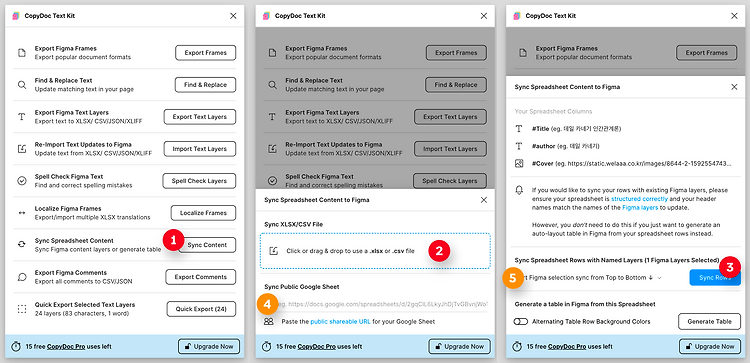Click document icon beside Export Figma Frames, left panel

pyautogui.click(x=22, y=53)
